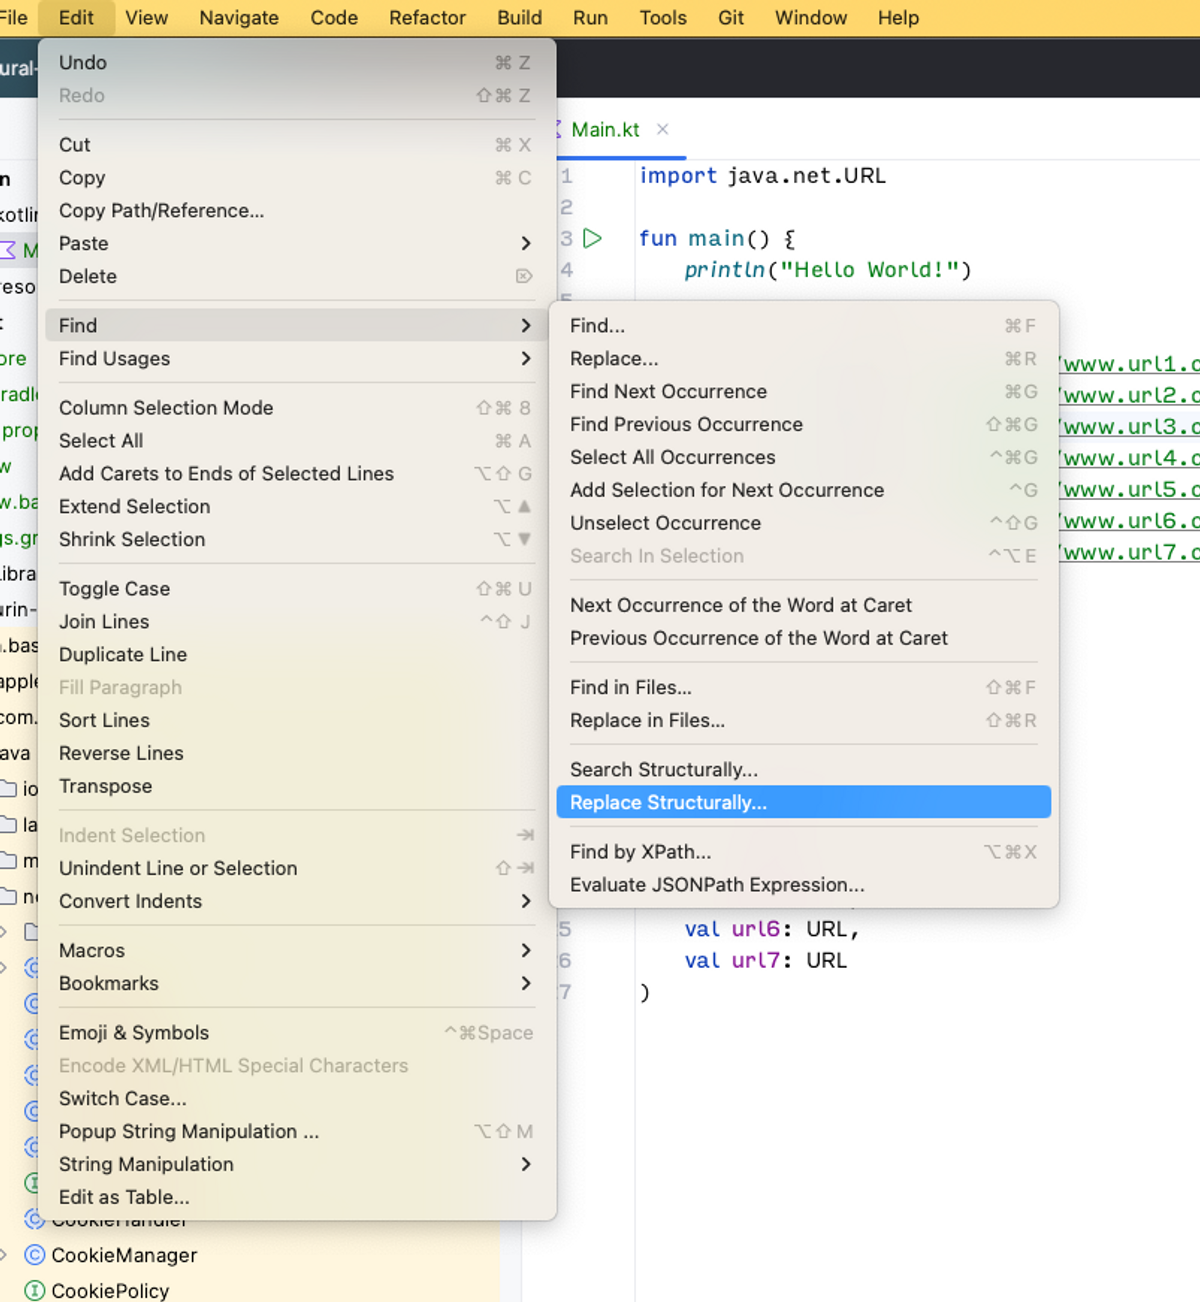Choose Add Selection for Next Occurrence
Image resolution: width=1200 pixels, height=1302 pixels.
coord(803,490)
